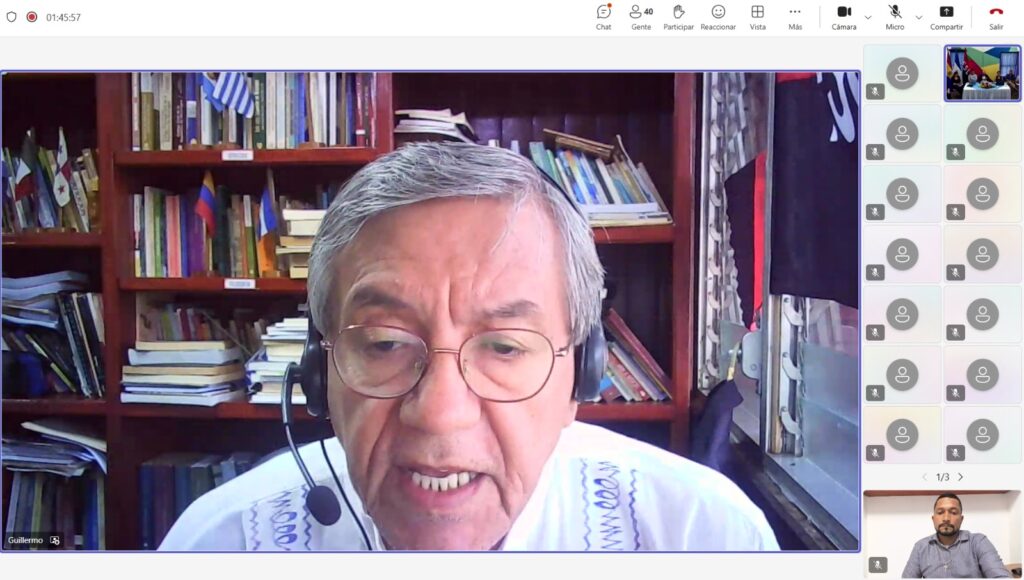Viewport: 1024px width, 580px height.
Task: Click the shield security icon
Action: (12, 17)
